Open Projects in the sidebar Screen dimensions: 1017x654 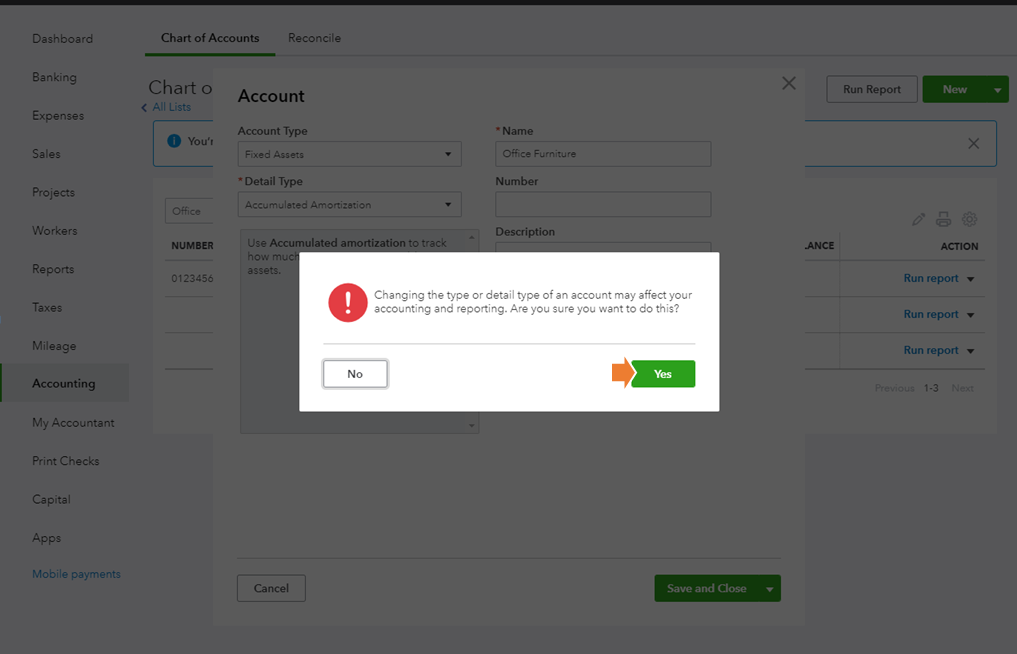tap(53, 192)
